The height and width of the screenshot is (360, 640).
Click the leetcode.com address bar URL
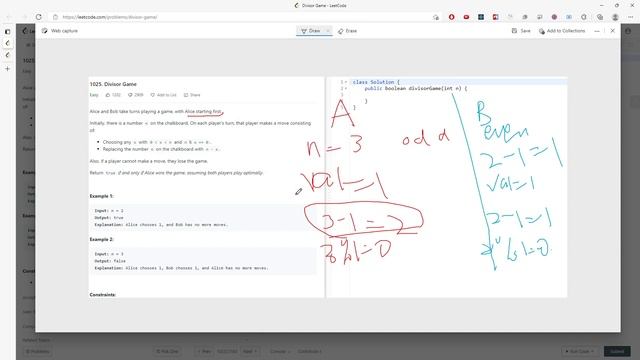[x=110, y=17]
